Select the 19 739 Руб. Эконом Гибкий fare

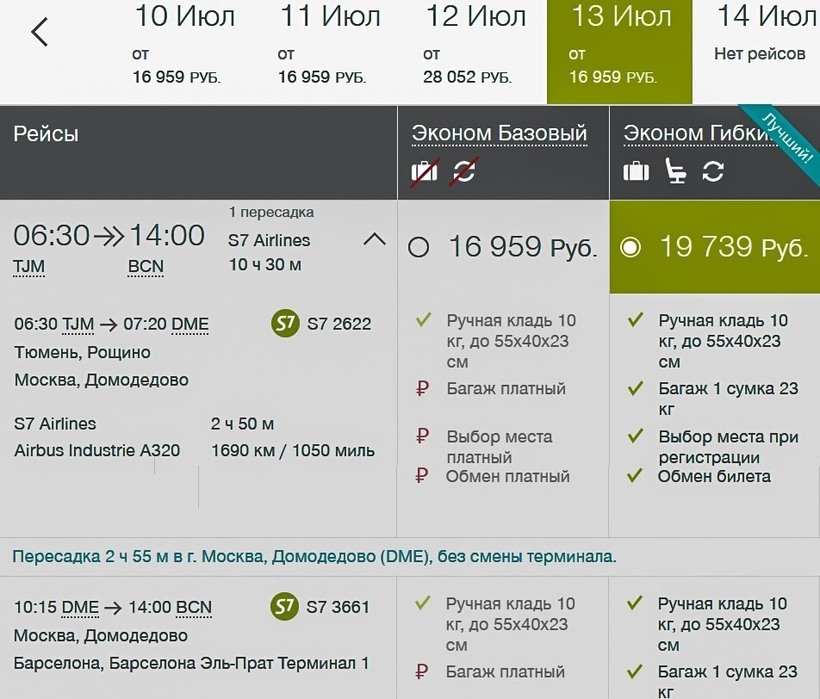click(x=630, y=247)
